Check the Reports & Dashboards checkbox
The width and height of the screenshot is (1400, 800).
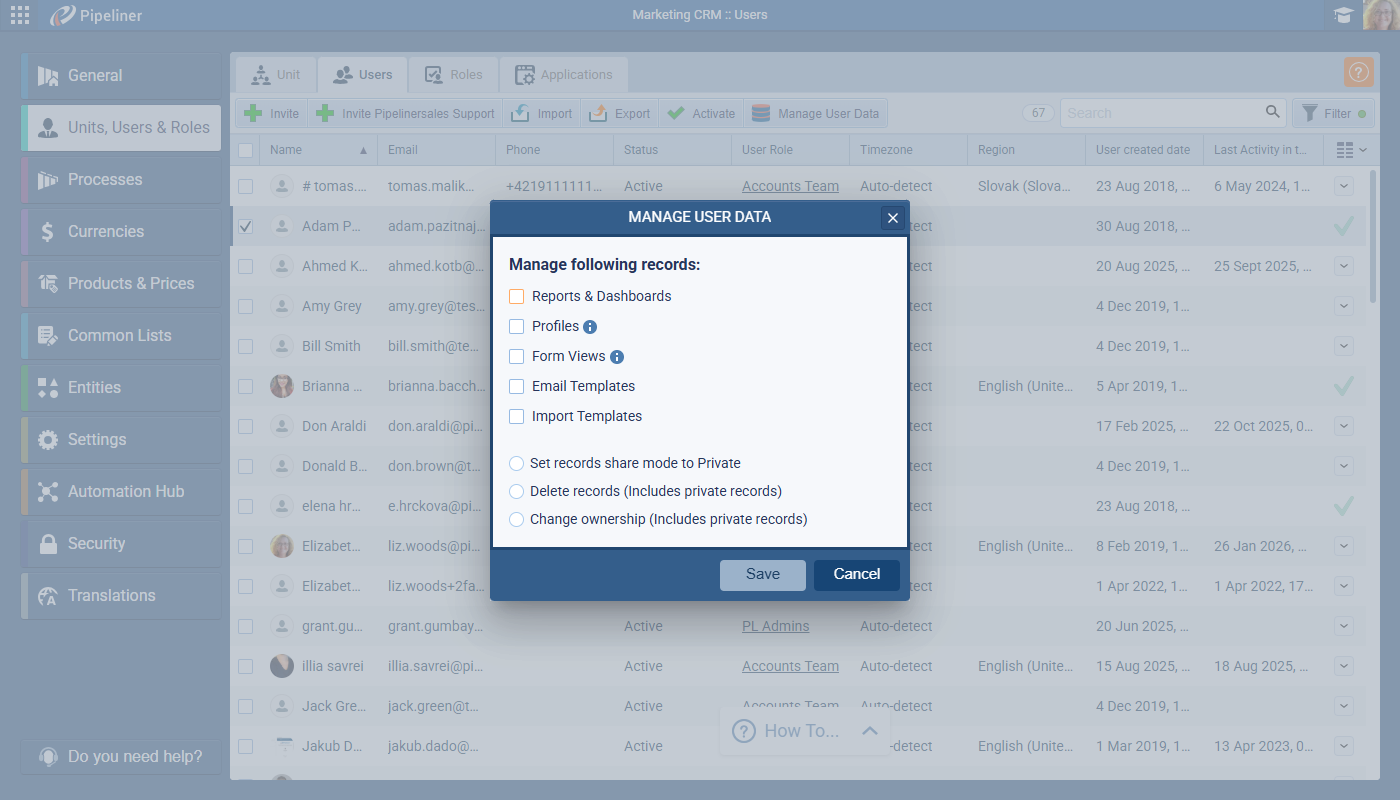click(517, 297)
